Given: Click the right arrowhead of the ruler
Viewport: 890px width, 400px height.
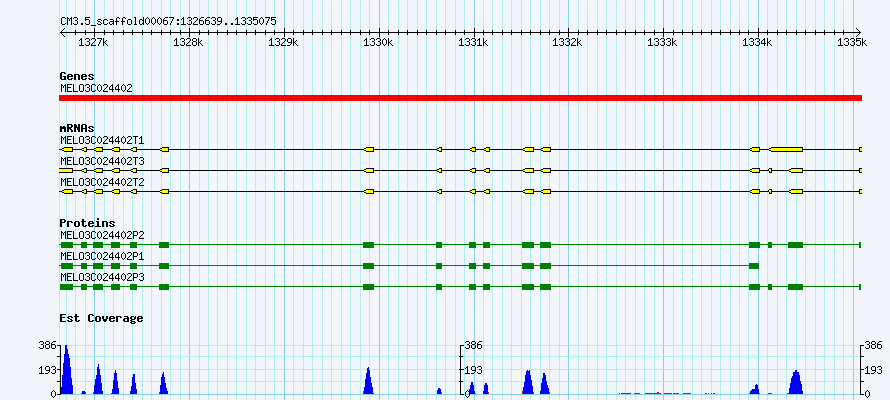Looking at the screenshot, I should click(858, 32).
